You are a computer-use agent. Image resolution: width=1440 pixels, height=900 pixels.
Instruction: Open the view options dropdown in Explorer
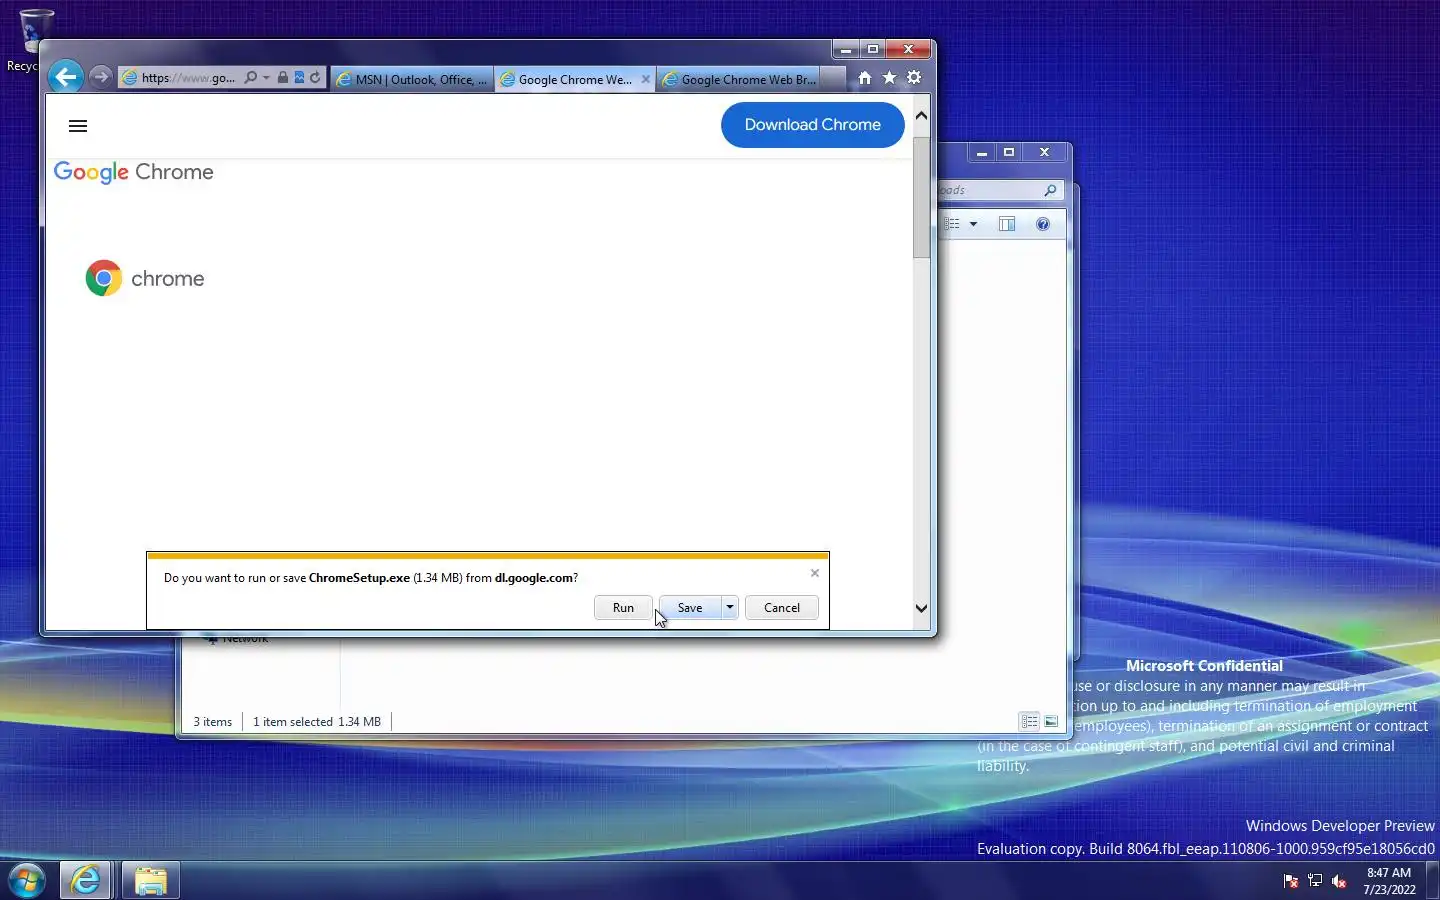pyautogui.click(x=973, y=224)
